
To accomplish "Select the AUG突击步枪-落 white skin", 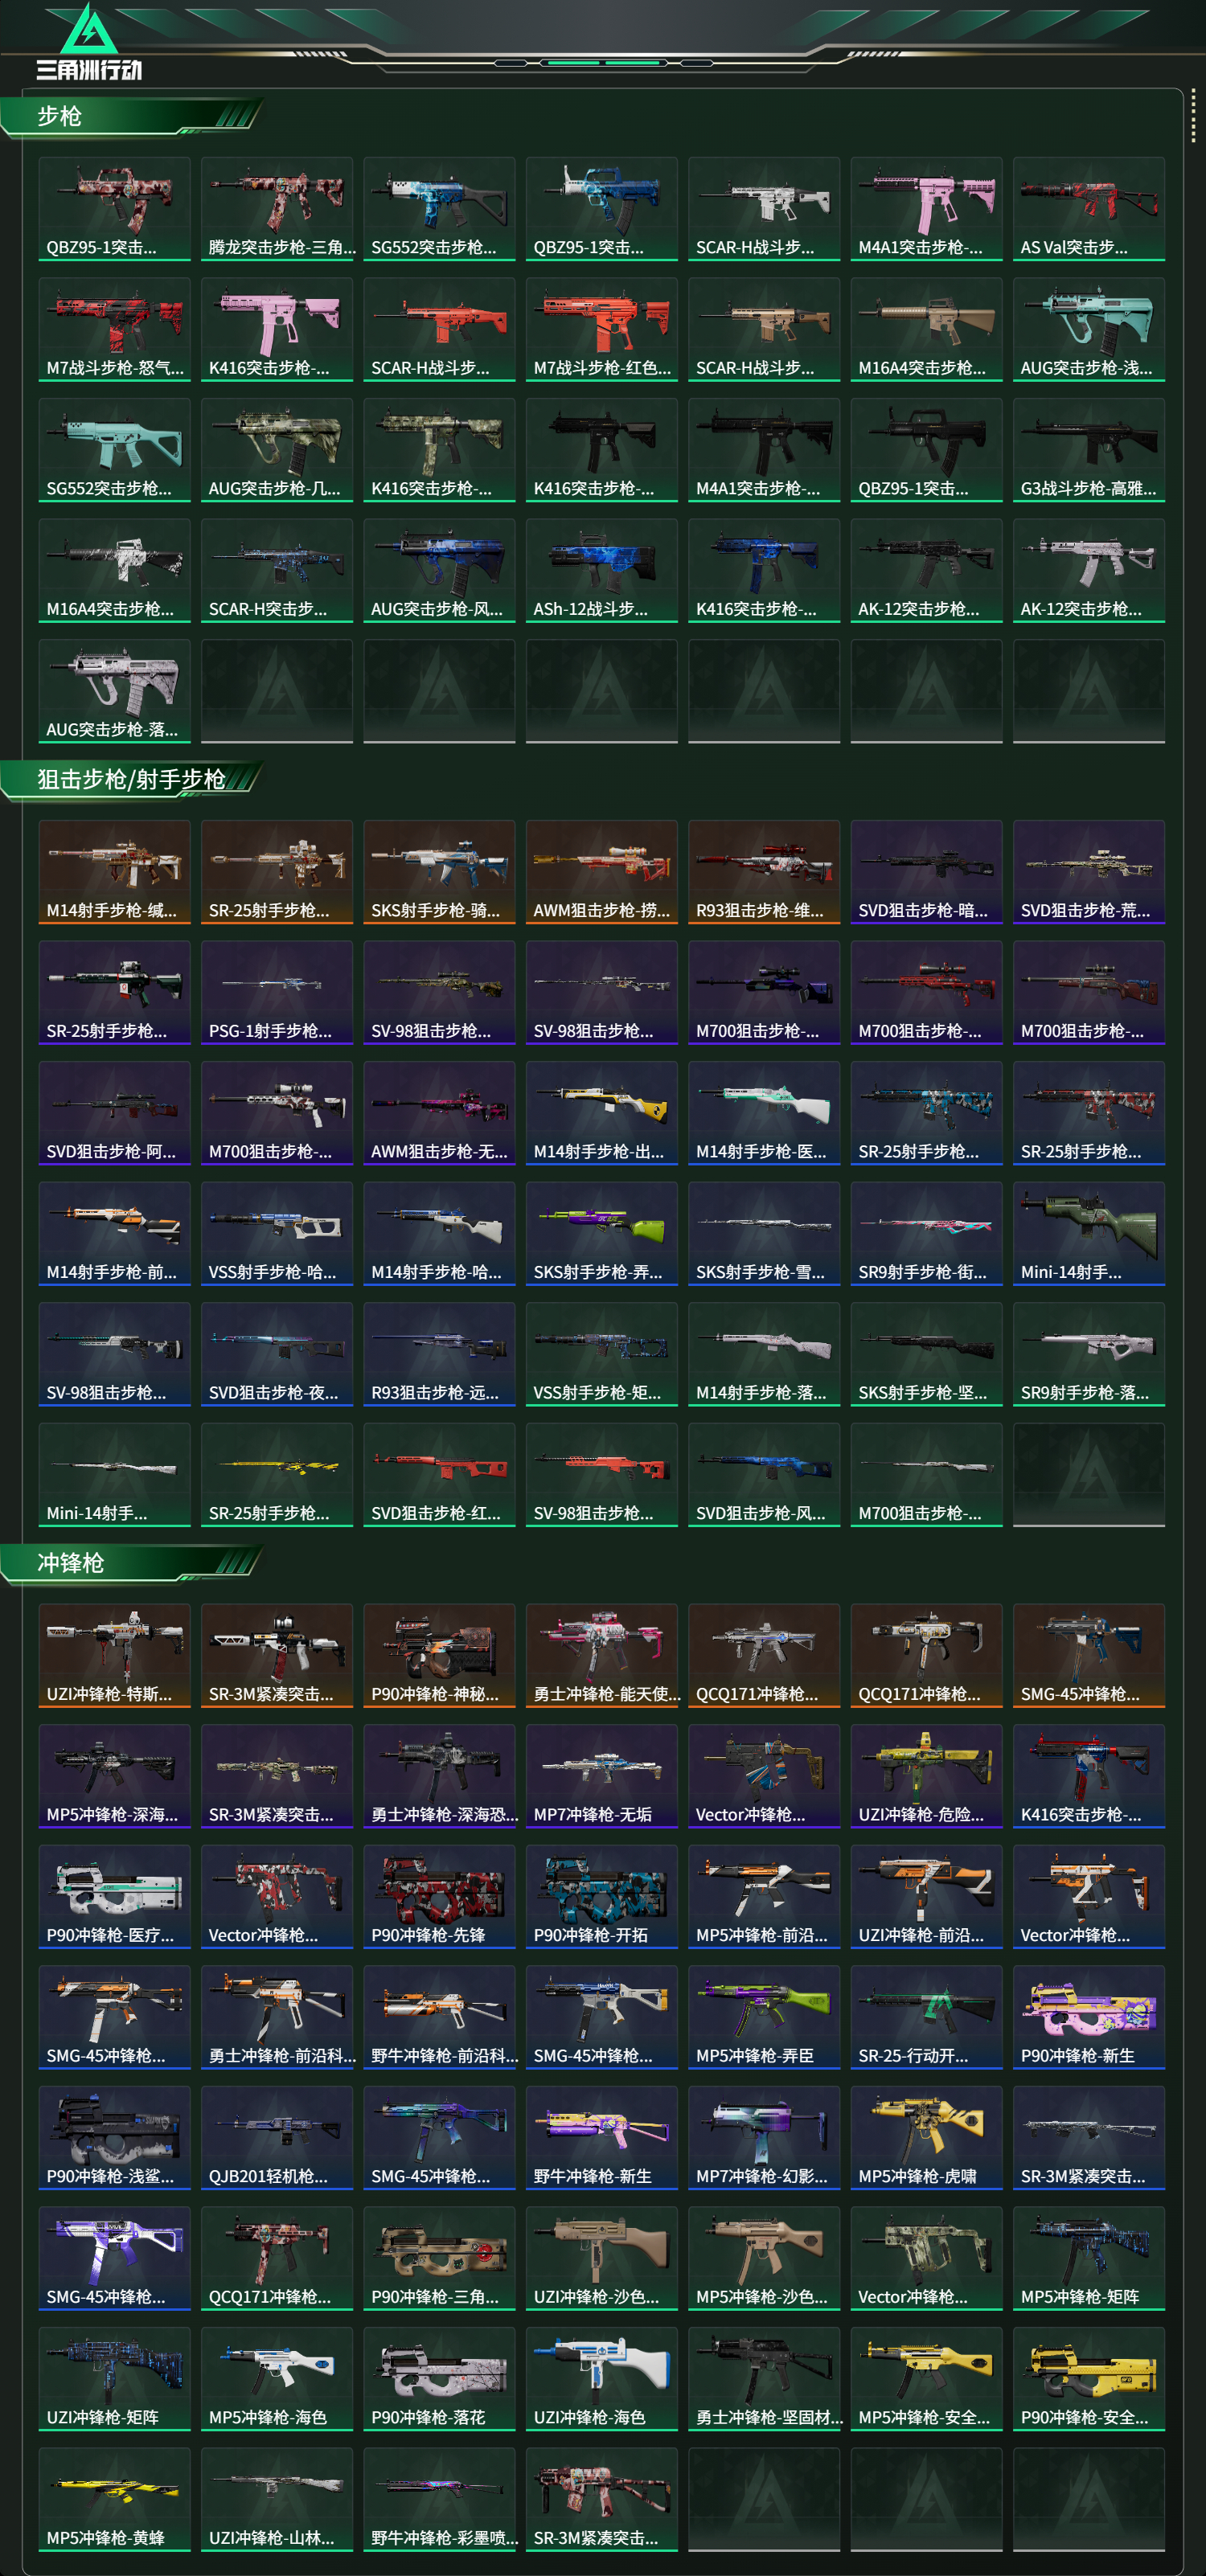I will pos(114,691).
